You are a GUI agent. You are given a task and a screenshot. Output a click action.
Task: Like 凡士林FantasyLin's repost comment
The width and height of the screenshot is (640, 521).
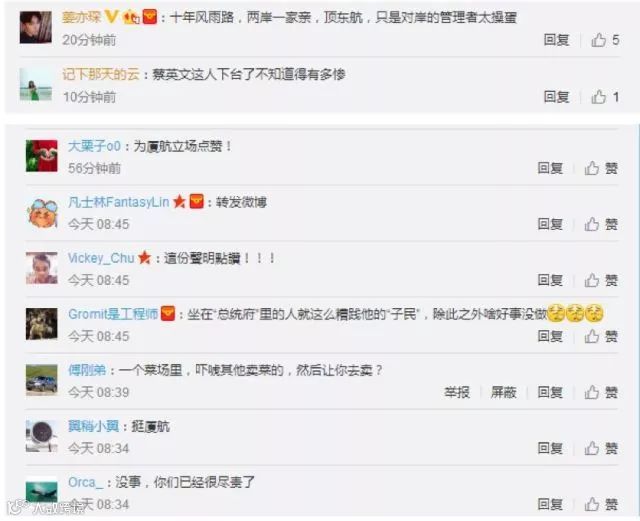click(601, 224)
